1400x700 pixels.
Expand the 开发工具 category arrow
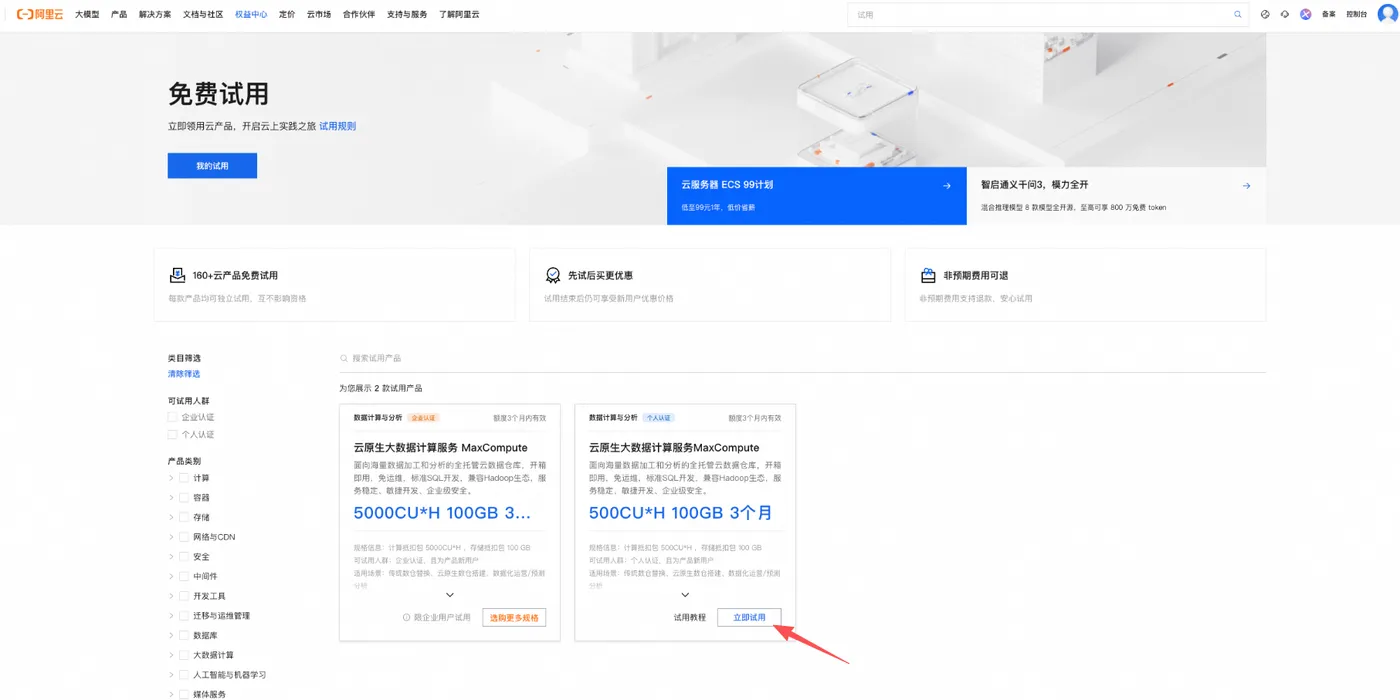pyautogui.click(x=171, y=596)
